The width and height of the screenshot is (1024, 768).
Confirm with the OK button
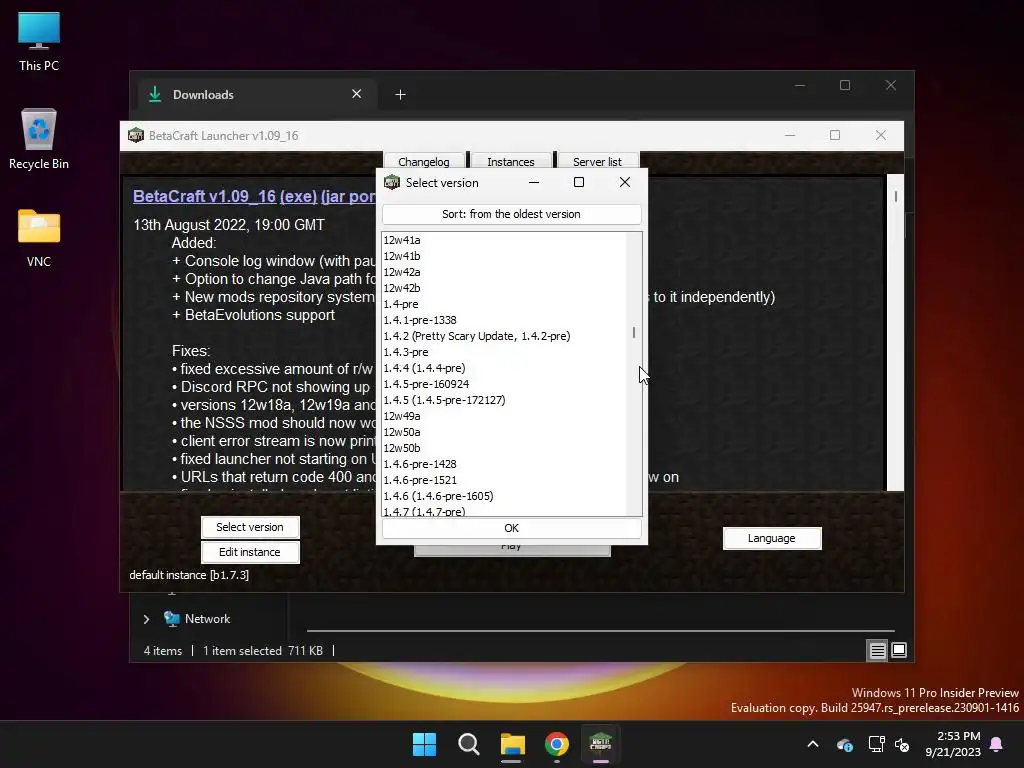(x=511, y=528)
